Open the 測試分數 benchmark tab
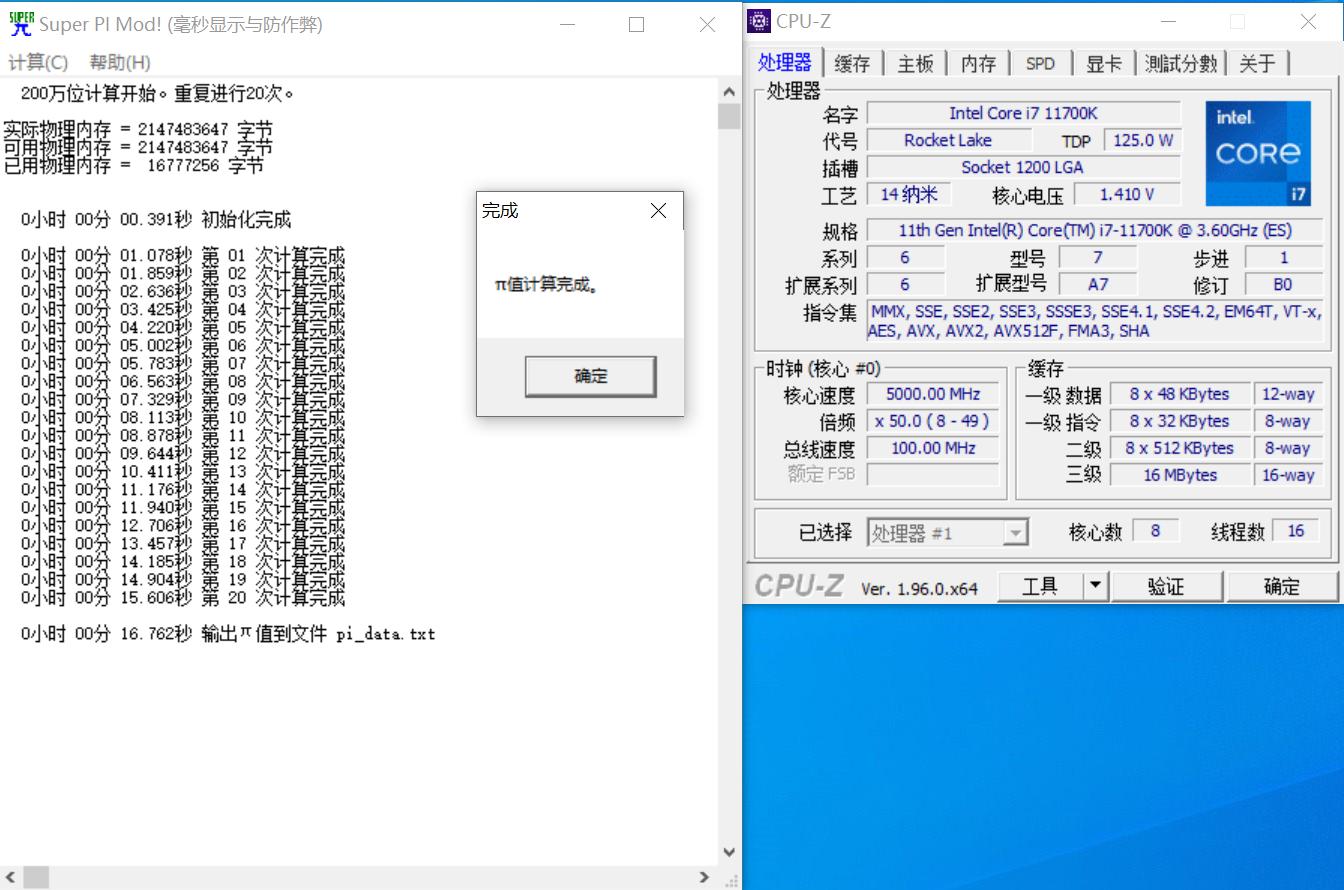1344x890 pixels. coord(1181,63)
